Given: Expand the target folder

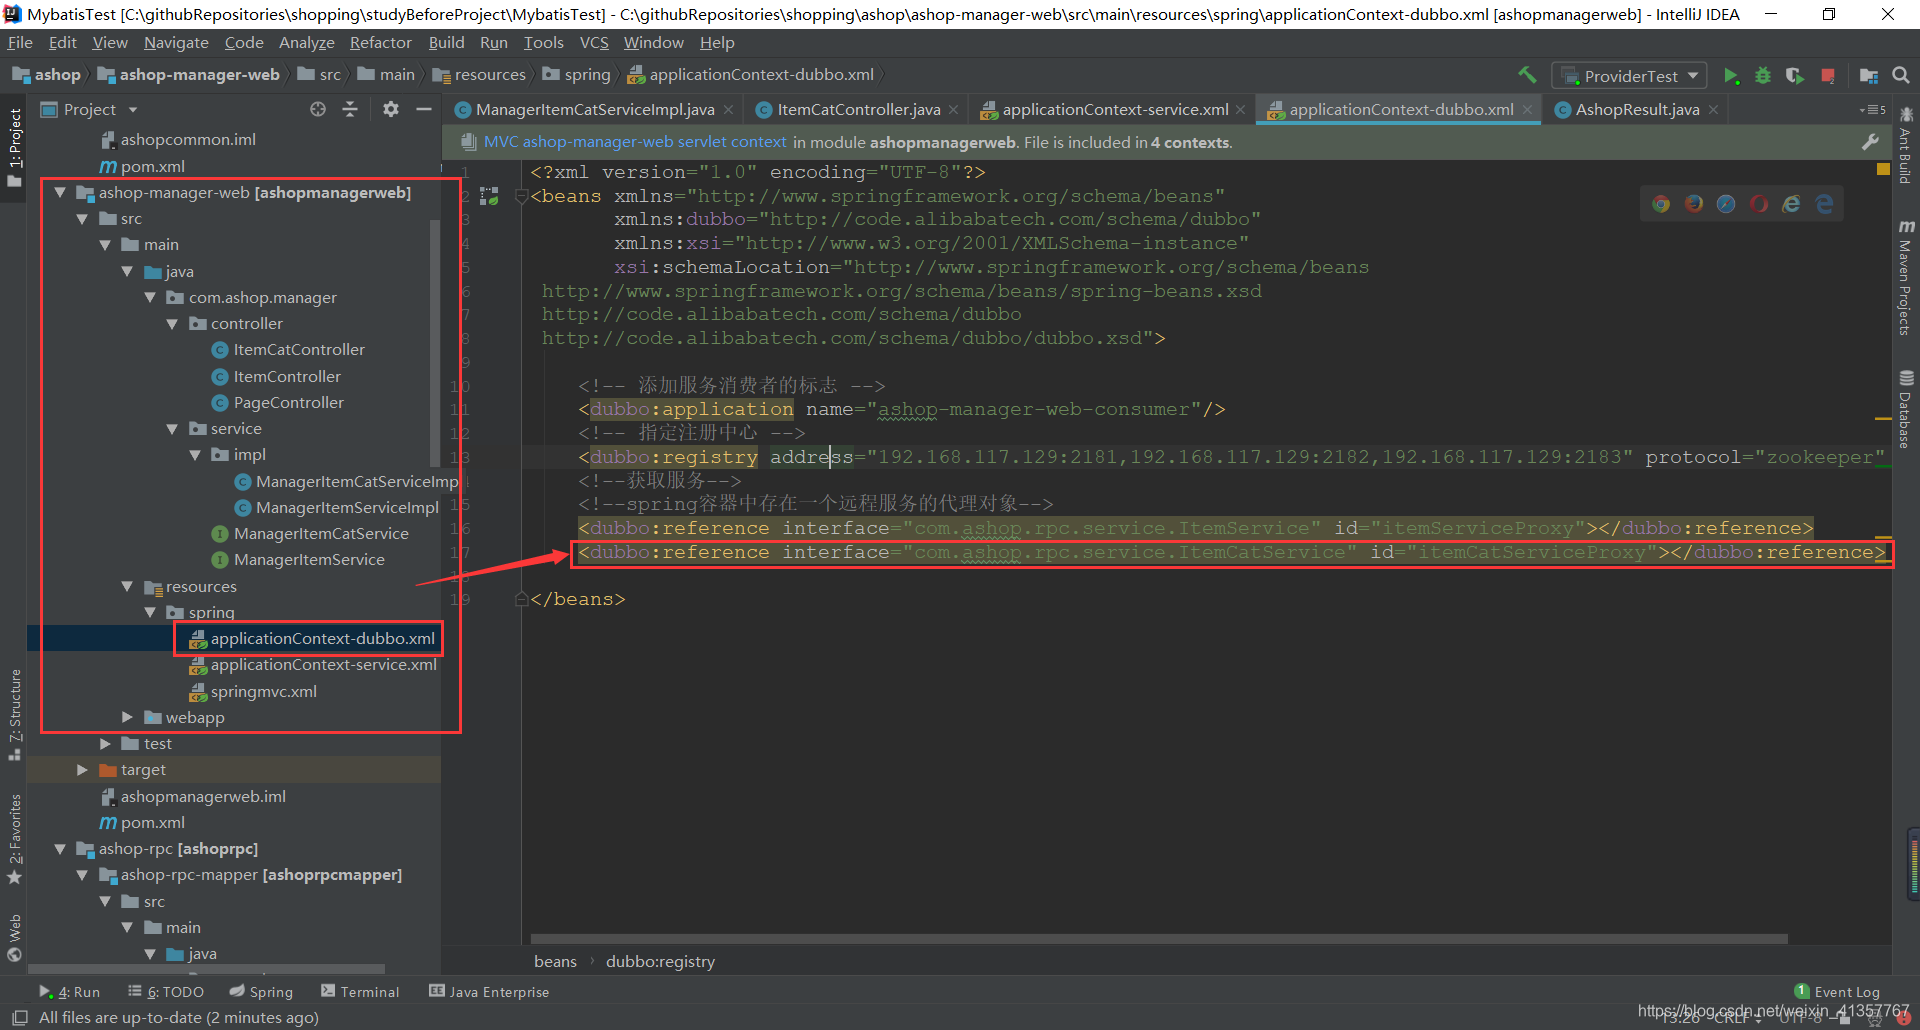Looking at the screenshot, I should (82, 770).
